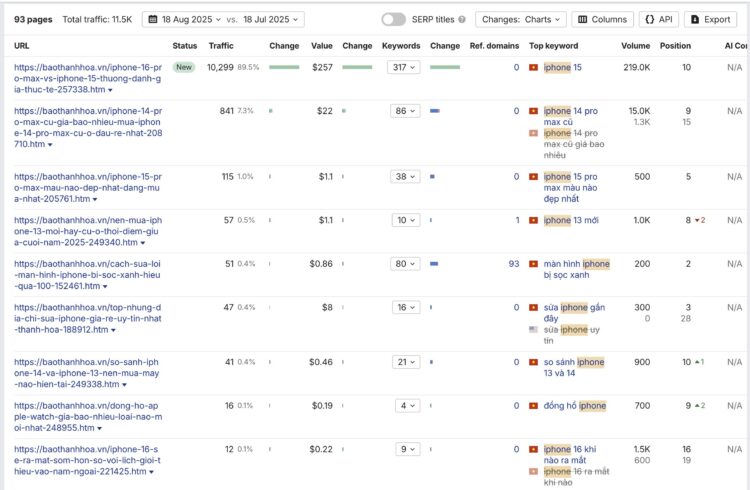
Task: Click top keyword 'iphone 14 pro max cũ'
Action: 571,116
